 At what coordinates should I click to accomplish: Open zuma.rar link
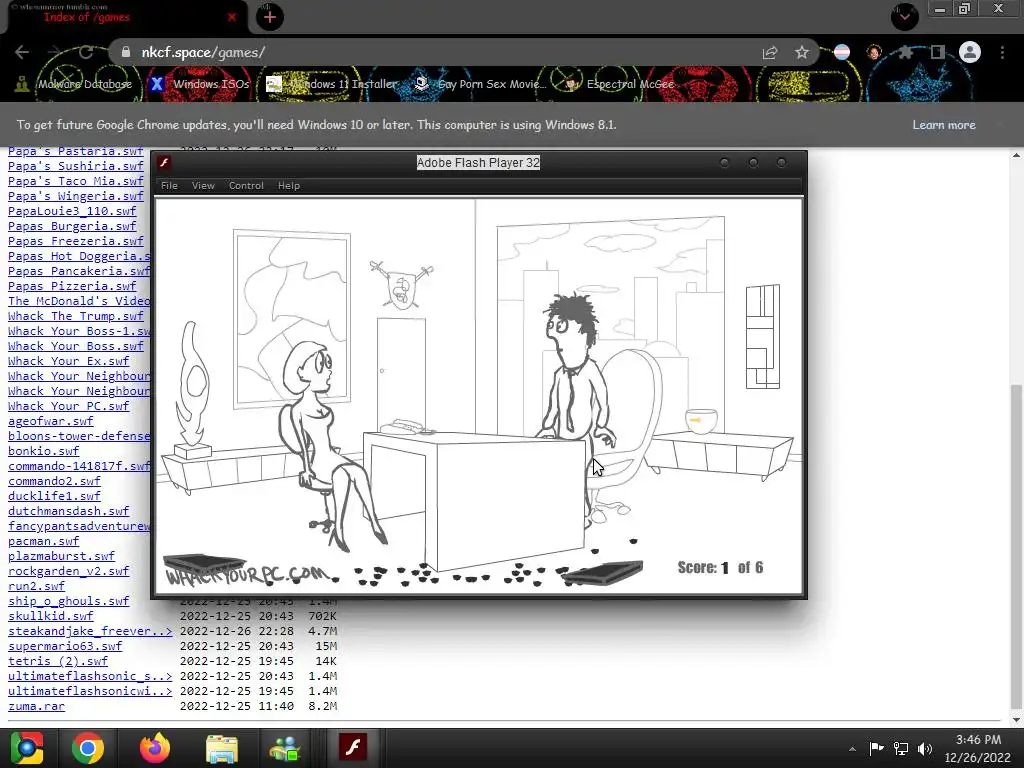36,707
